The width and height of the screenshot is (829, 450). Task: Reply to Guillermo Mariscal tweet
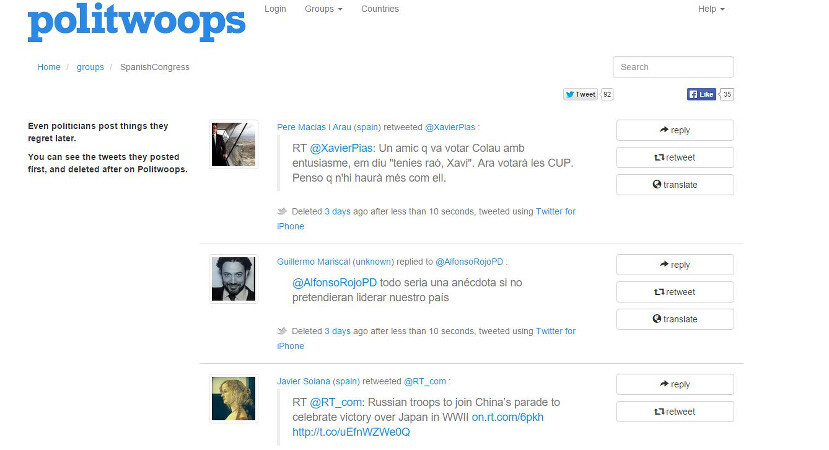(x=675, y=265)
